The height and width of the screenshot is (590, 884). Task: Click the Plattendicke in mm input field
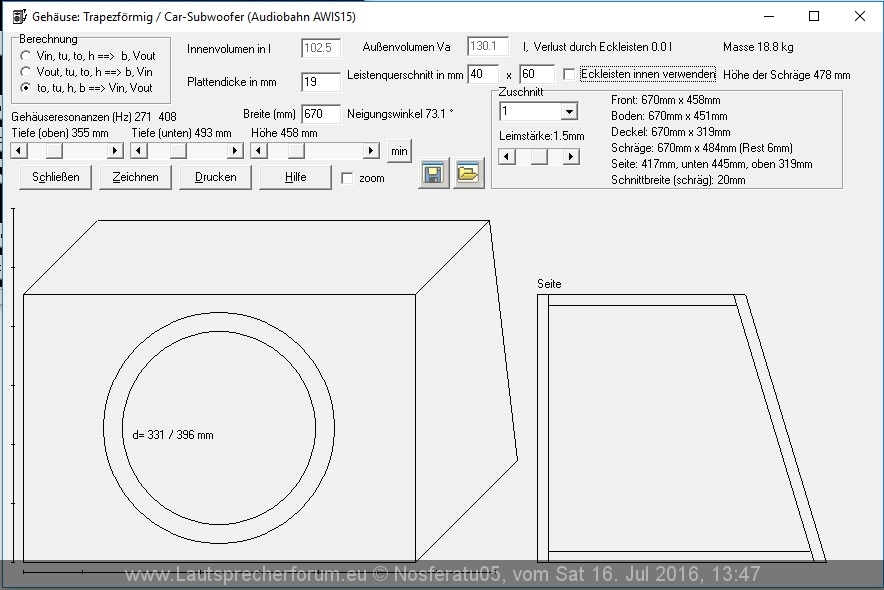coord(320,82)
